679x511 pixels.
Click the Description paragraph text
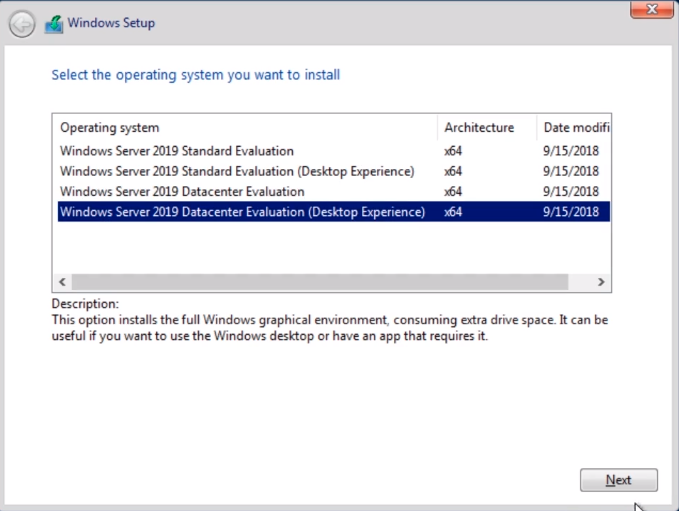pos(330,328)
